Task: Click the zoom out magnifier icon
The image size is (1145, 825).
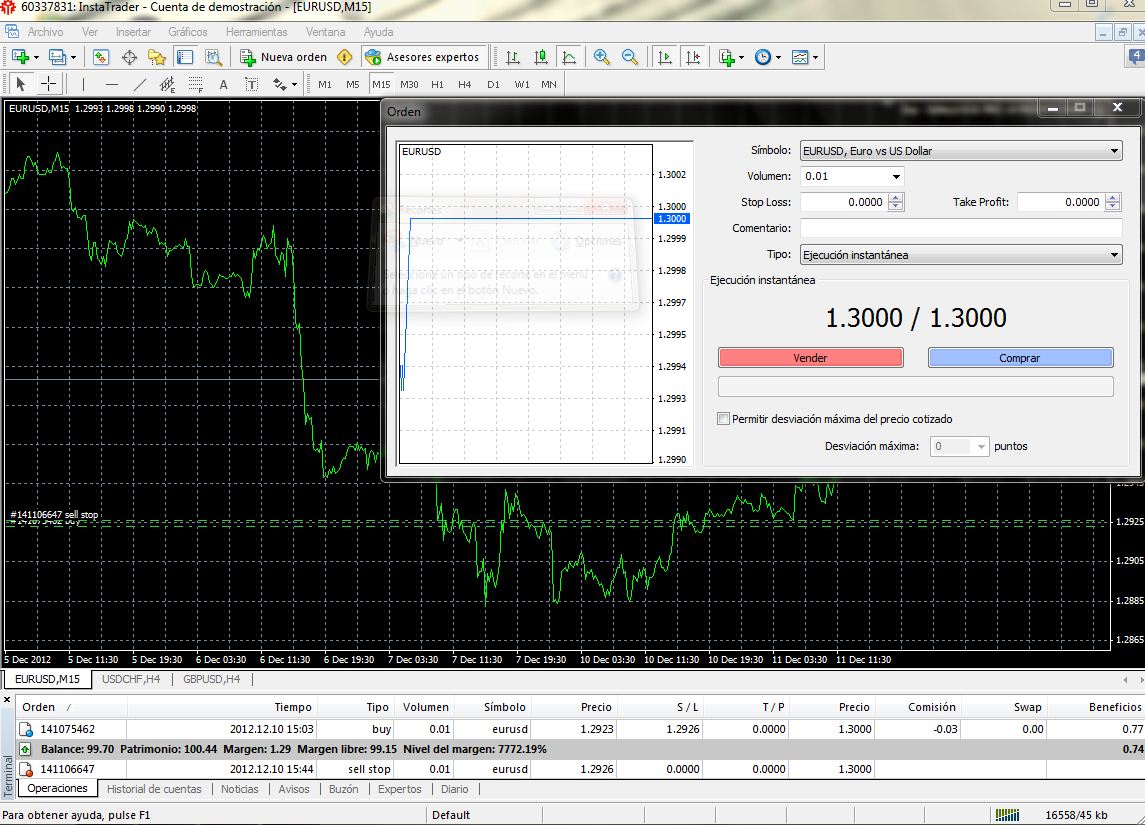Action: (x=630, y=57)
